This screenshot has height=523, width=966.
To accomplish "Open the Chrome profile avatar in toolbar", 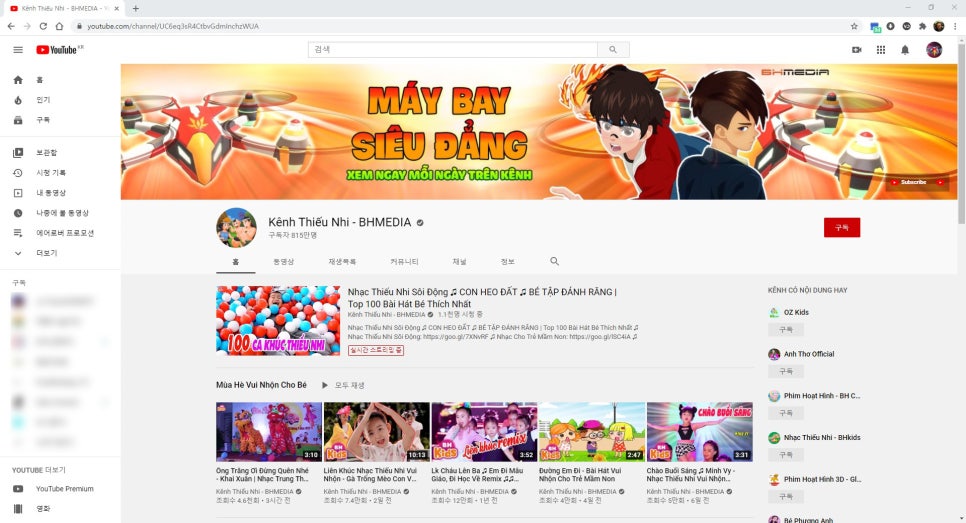I will pos(938,26).
